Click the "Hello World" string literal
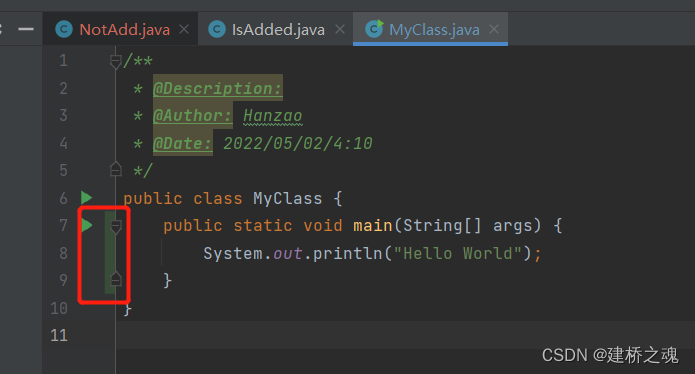 458,253
